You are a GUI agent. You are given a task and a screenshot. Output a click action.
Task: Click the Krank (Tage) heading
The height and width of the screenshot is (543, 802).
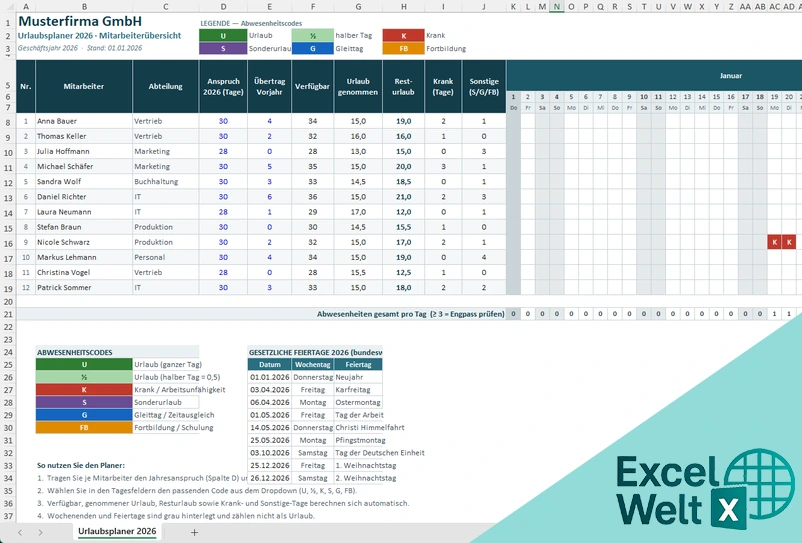pos(443,86)
